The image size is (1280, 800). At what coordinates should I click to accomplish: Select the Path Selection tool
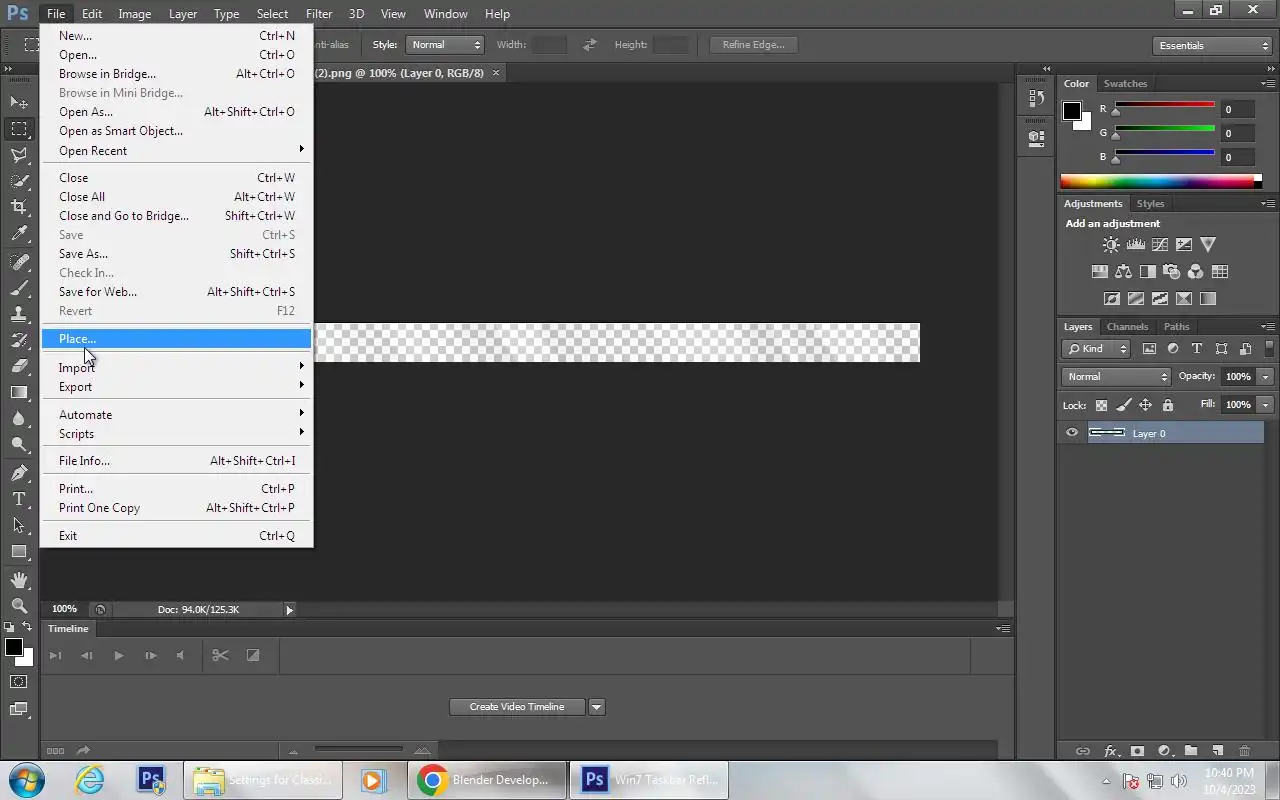point(19,524)
